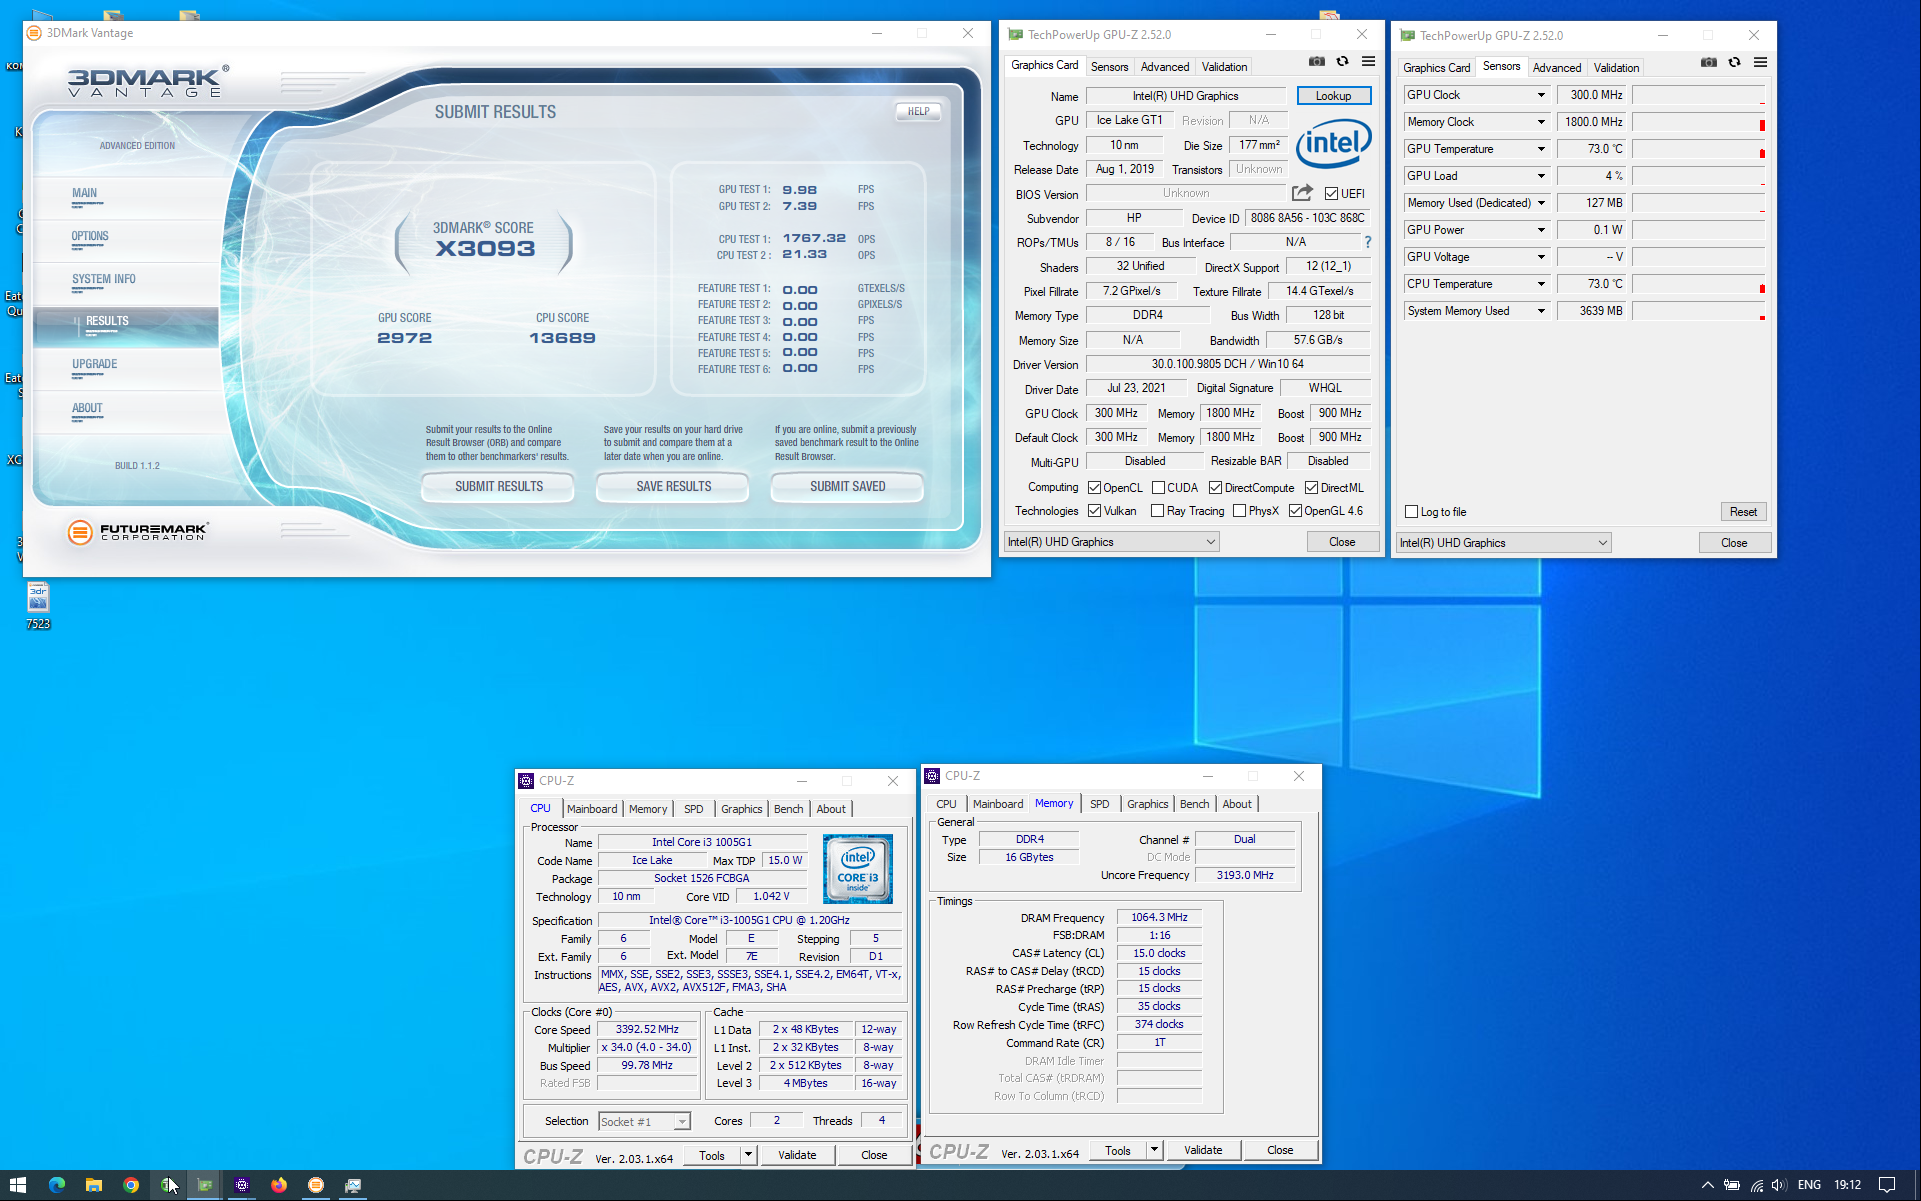Click the Intel logo in GPU-Z
This screenshot has height=1201, width=1921.
[1333, 142]
